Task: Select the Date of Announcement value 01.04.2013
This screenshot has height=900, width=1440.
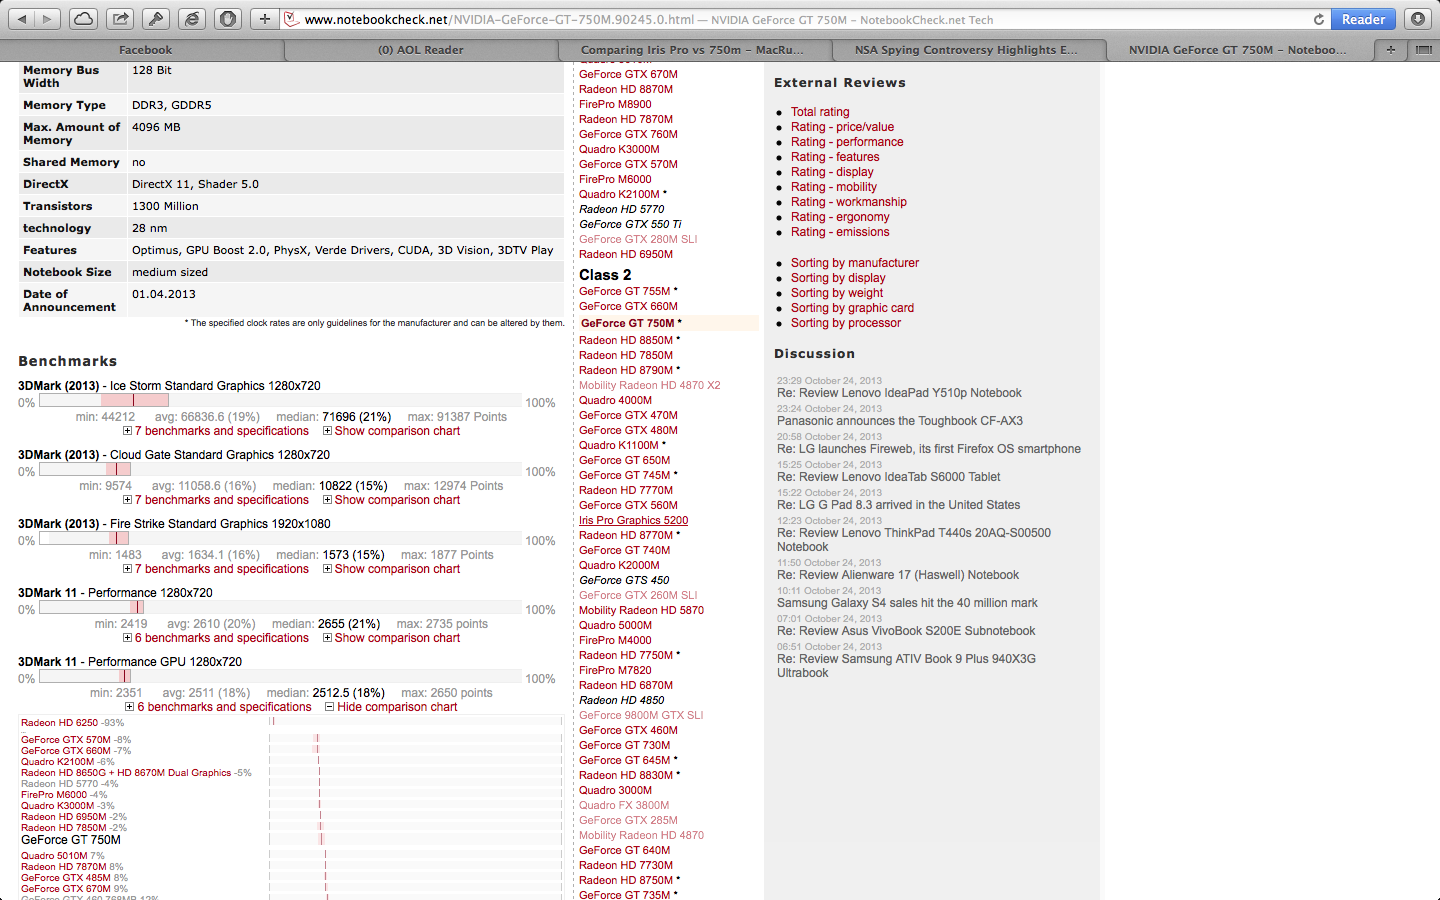Action: pos(164,294)
